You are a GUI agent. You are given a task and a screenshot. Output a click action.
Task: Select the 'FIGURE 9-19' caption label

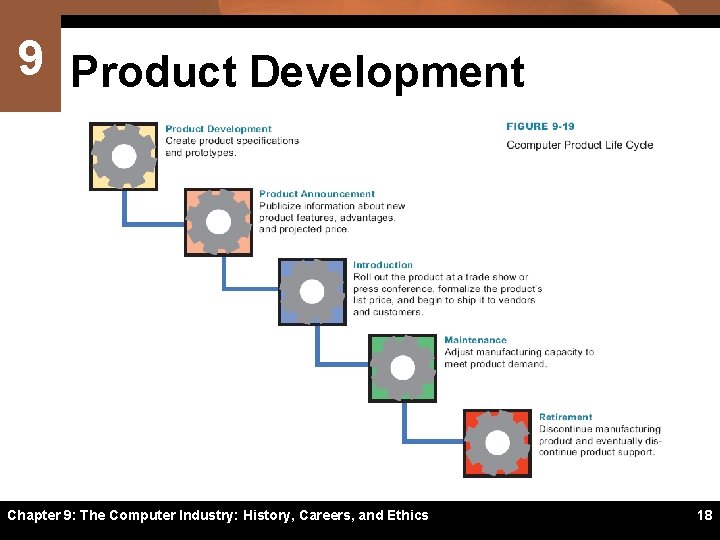point(540,126)
